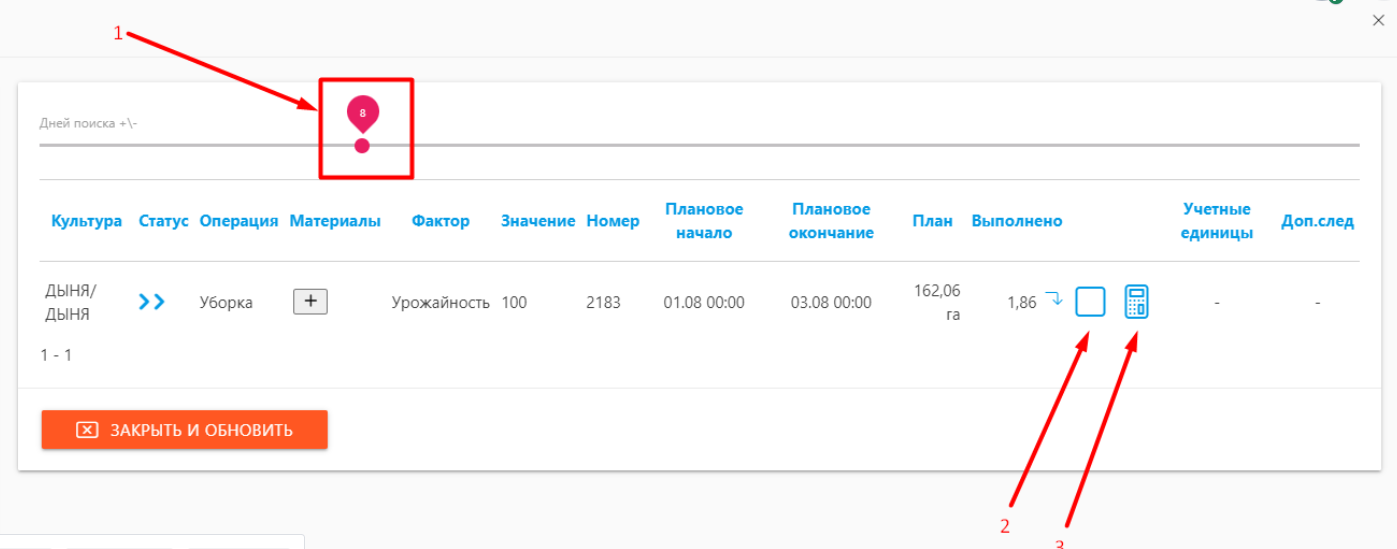Screen dimensions: 1397x549
Task: Sort by the Операция column header
Action: (x=239, y=221)
